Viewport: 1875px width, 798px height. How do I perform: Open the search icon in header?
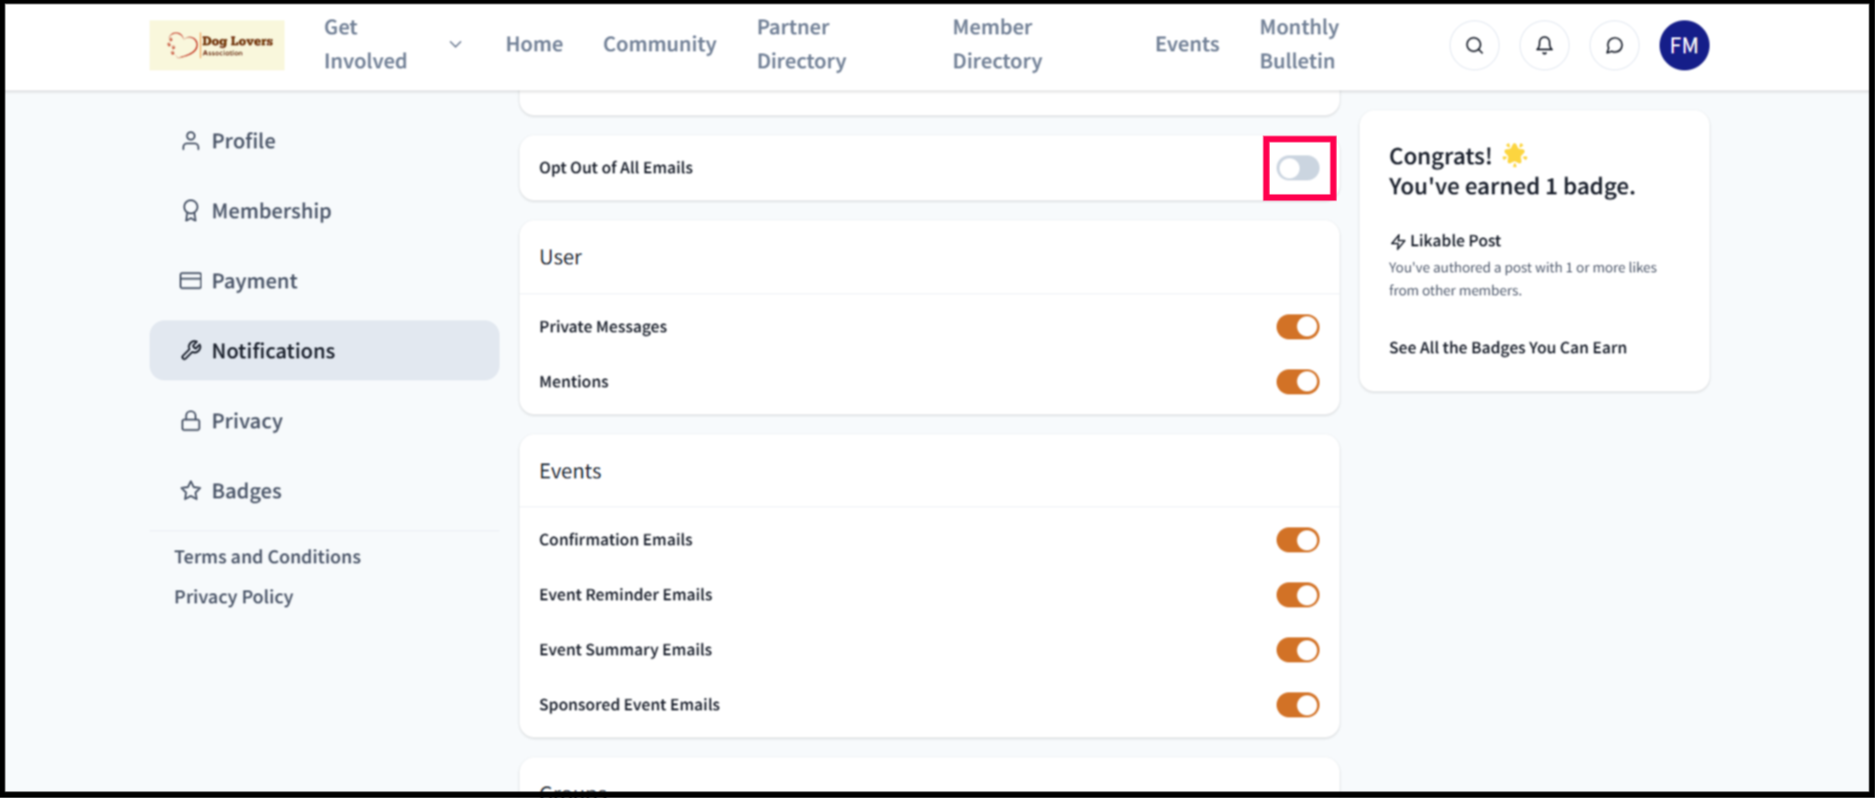tap(1474, 45)
